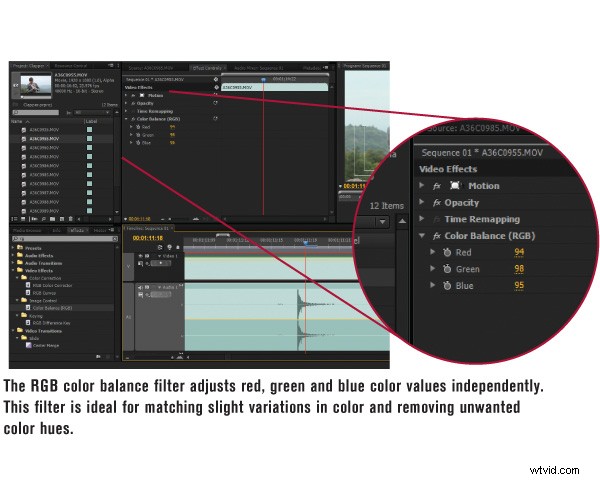Screen dimensions: 600x480
Task: Toggle the Opacity fx button in magnified callout
Action: click(437, 202)
